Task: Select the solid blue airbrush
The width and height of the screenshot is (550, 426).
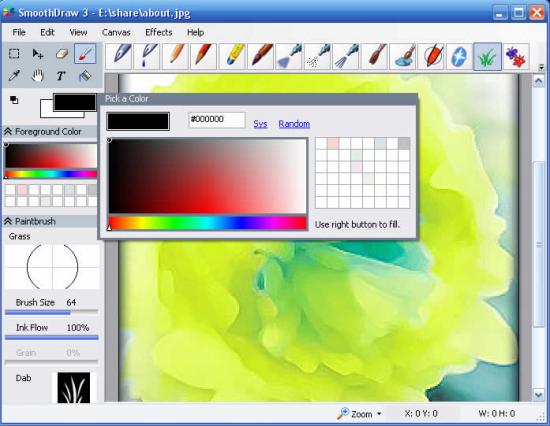Action: tap(289, 56)
